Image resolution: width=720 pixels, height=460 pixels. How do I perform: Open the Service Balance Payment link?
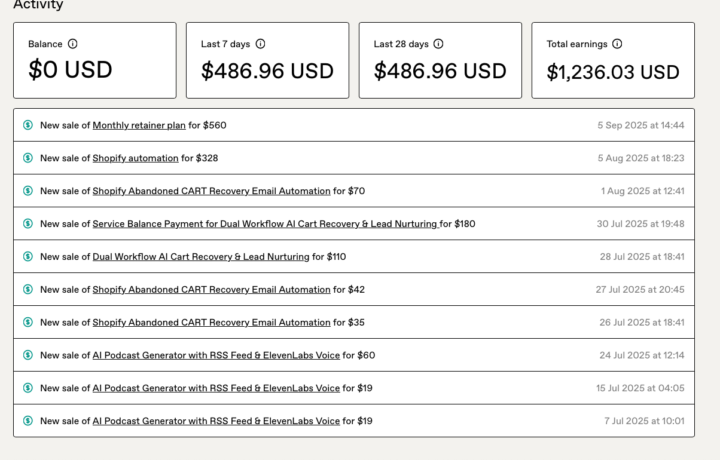(x=265, y=224)
